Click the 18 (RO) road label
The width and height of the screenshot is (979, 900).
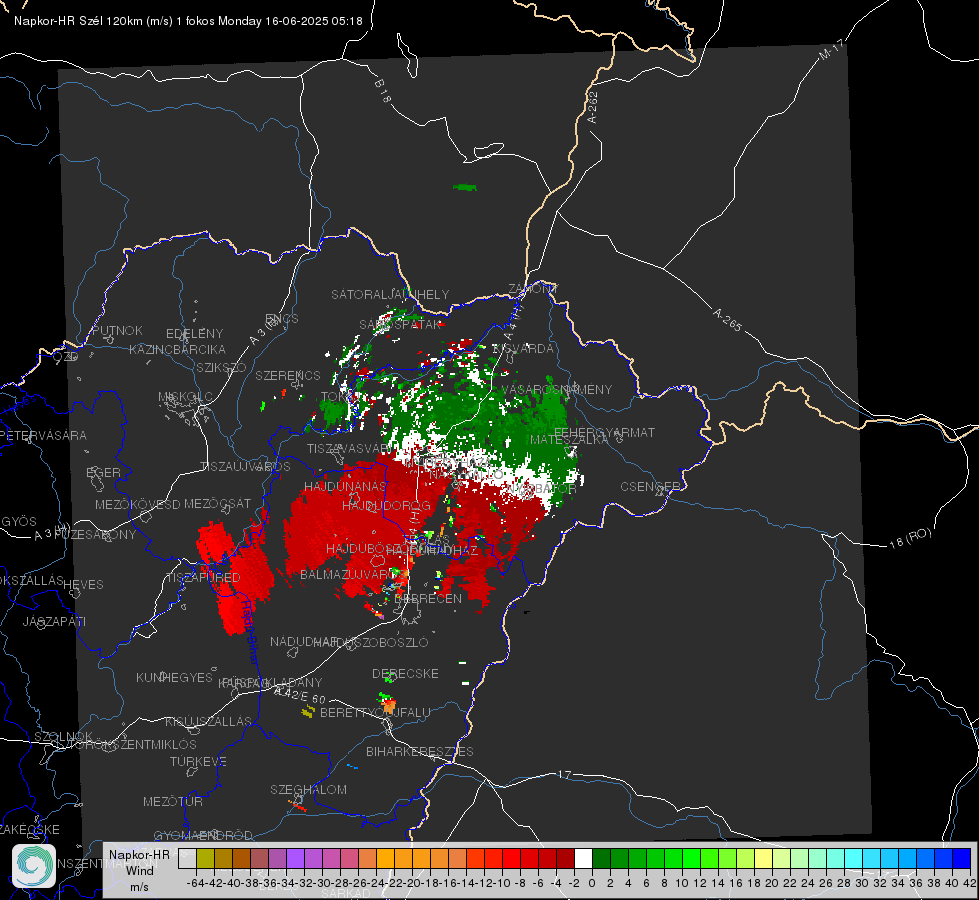click(910, 538)
